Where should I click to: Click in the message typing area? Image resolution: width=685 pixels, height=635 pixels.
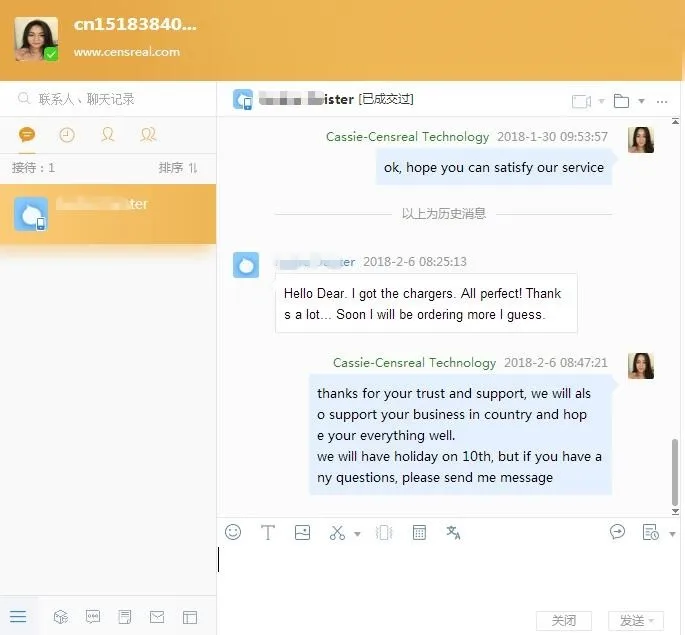tap(448, 574)
